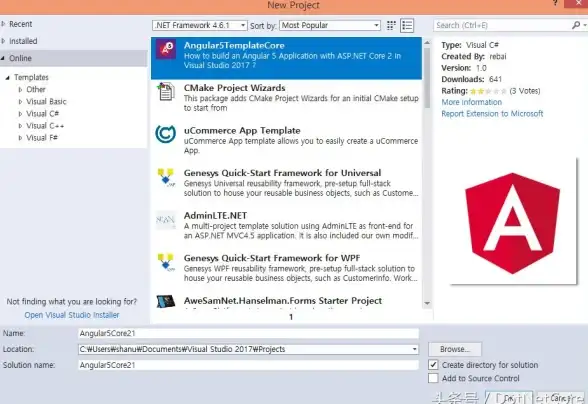Viewport: 588px width, 404px height.
Task: Switch to medium icons list view
Action: coord(407,26)
